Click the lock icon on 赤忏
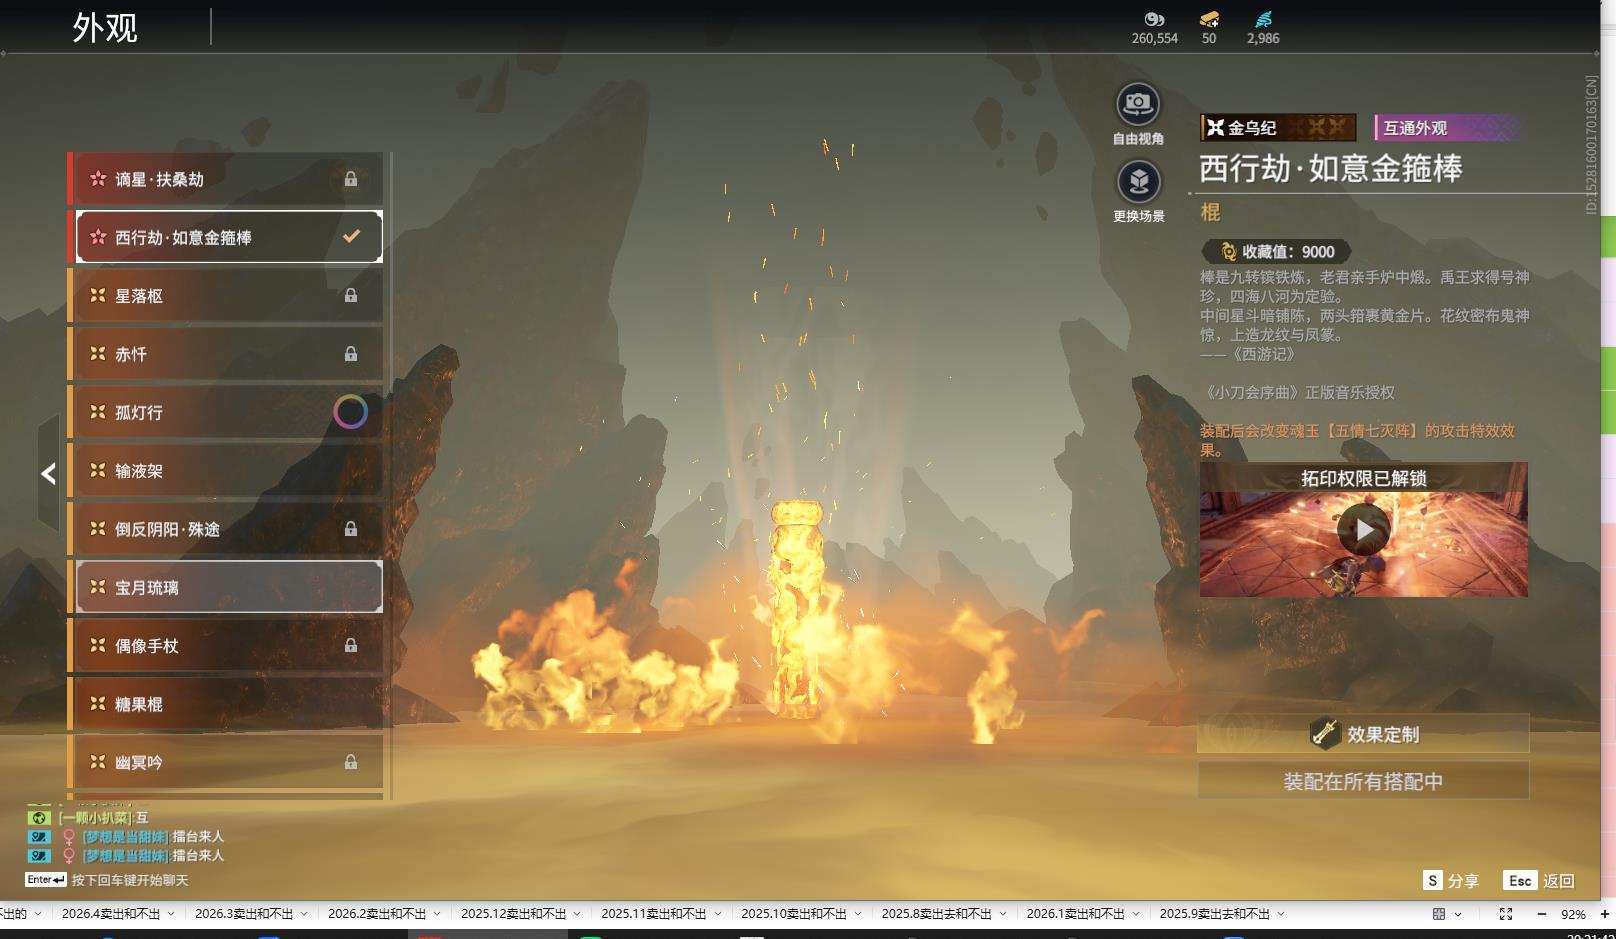This screenshot has width=1616, height=939. click(351, 354)
